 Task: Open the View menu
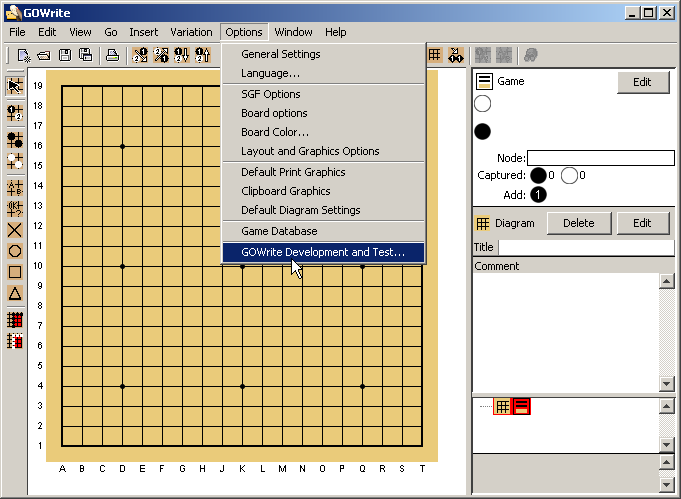[80, 32]
